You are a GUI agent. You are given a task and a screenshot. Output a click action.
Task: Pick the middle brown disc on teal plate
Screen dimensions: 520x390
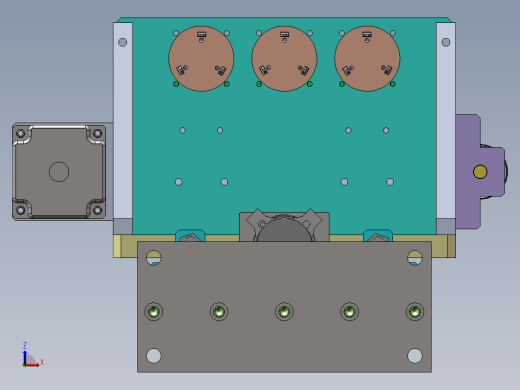point(284,59)
